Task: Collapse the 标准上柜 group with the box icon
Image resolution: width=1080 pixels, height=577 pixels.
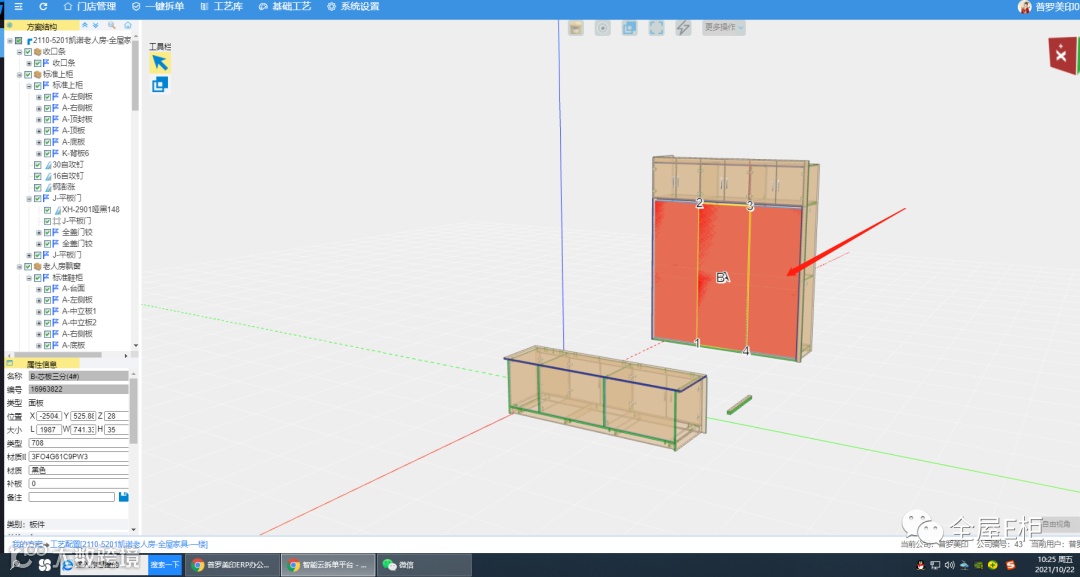Action: click(19, 74)
